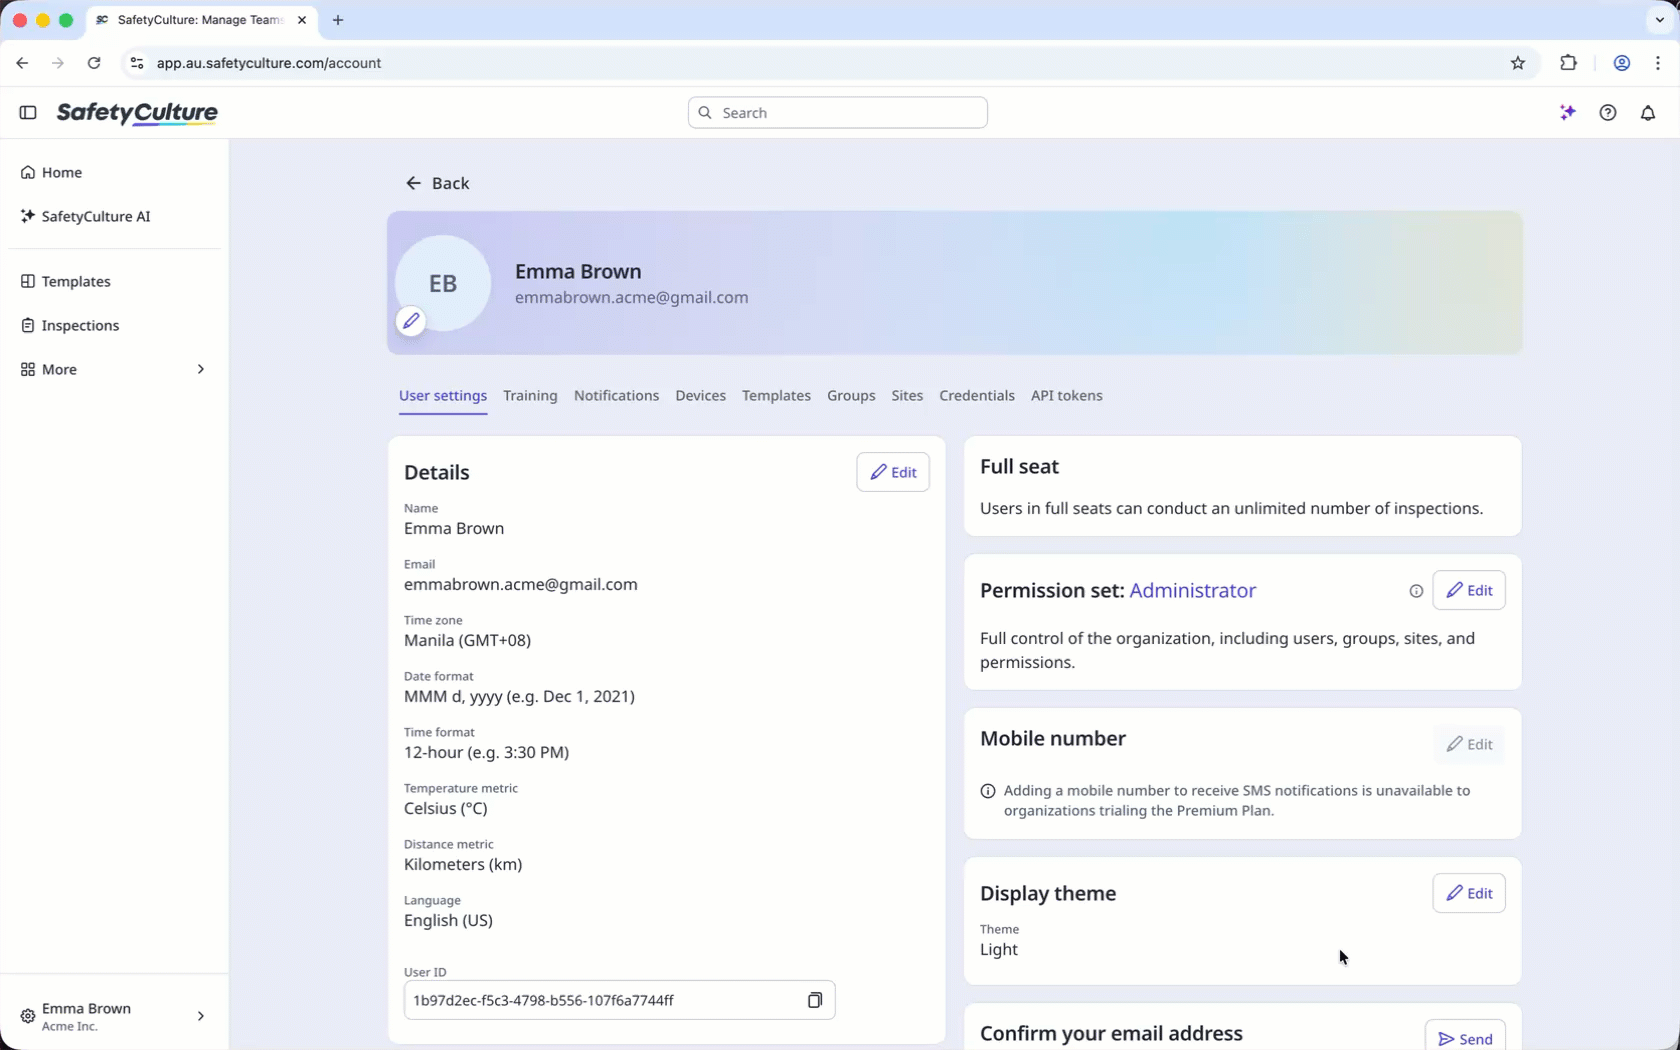Viewport: 1680px width, 1050px height.
Task: Open the browser extensions puzzle icon
Action: [x=1568, y=63]
